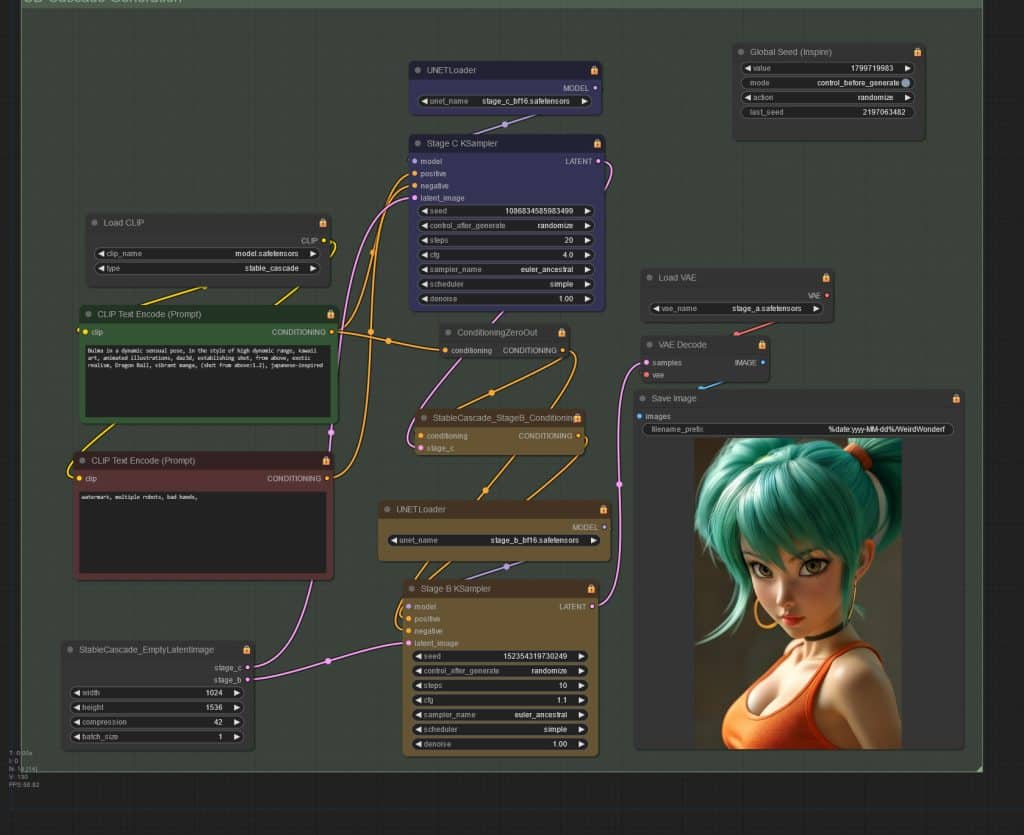Screen dimensions: 1024x835
Task: Collapse the Stage B KSampler node via its title dot
Action: 412,589
